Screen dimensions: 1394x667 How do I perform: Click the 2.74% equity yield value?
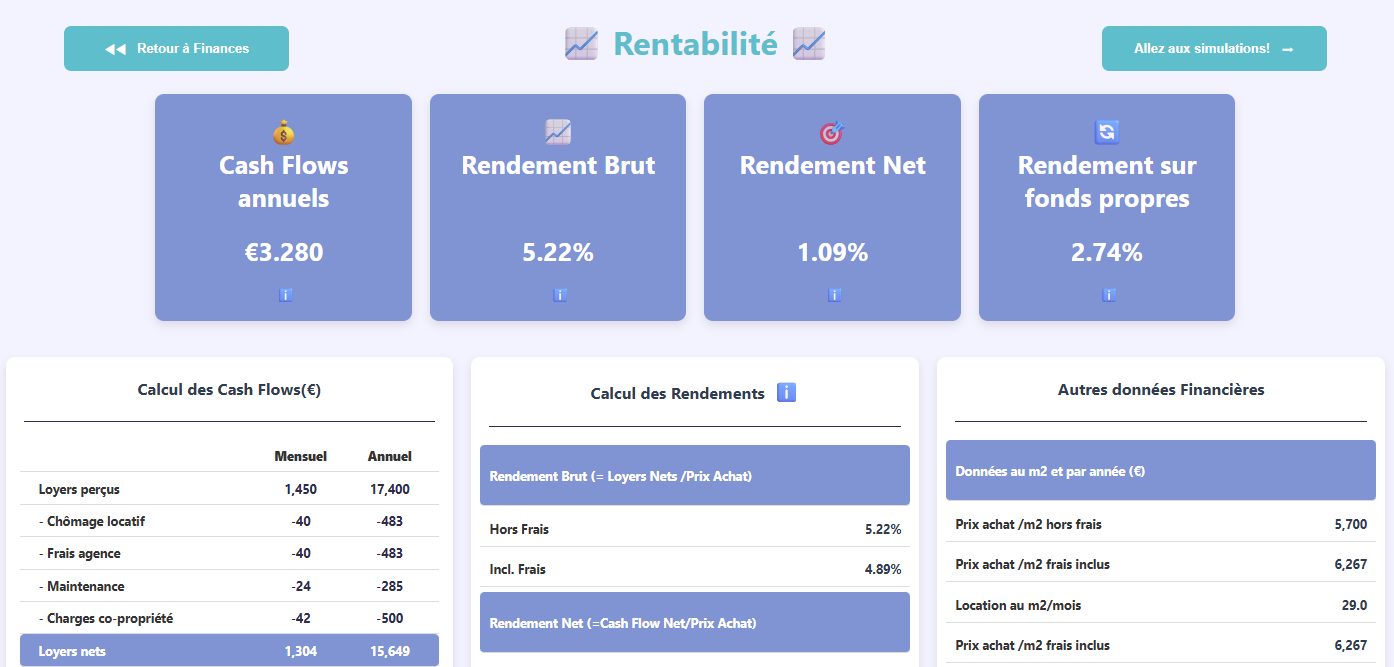click(x=1107, y=252)
